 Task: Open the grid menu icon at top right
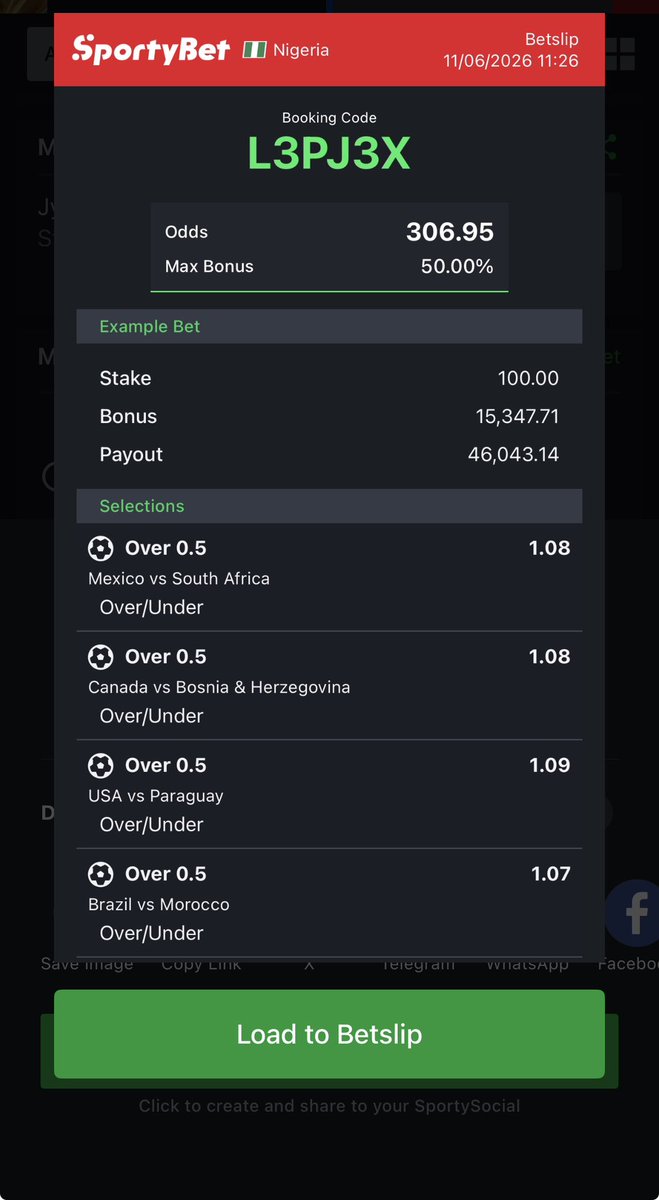620,54
